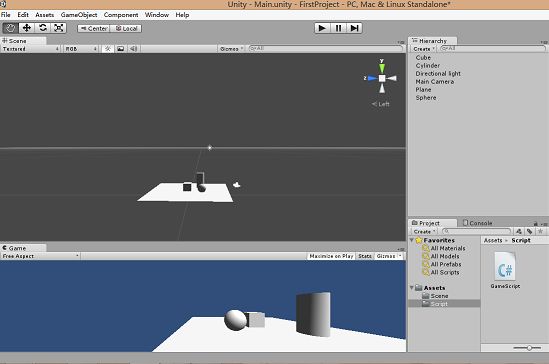This screenshot has height=364, width=549.
Task: Click the gizmo center cube
Action: click(382, 78)
